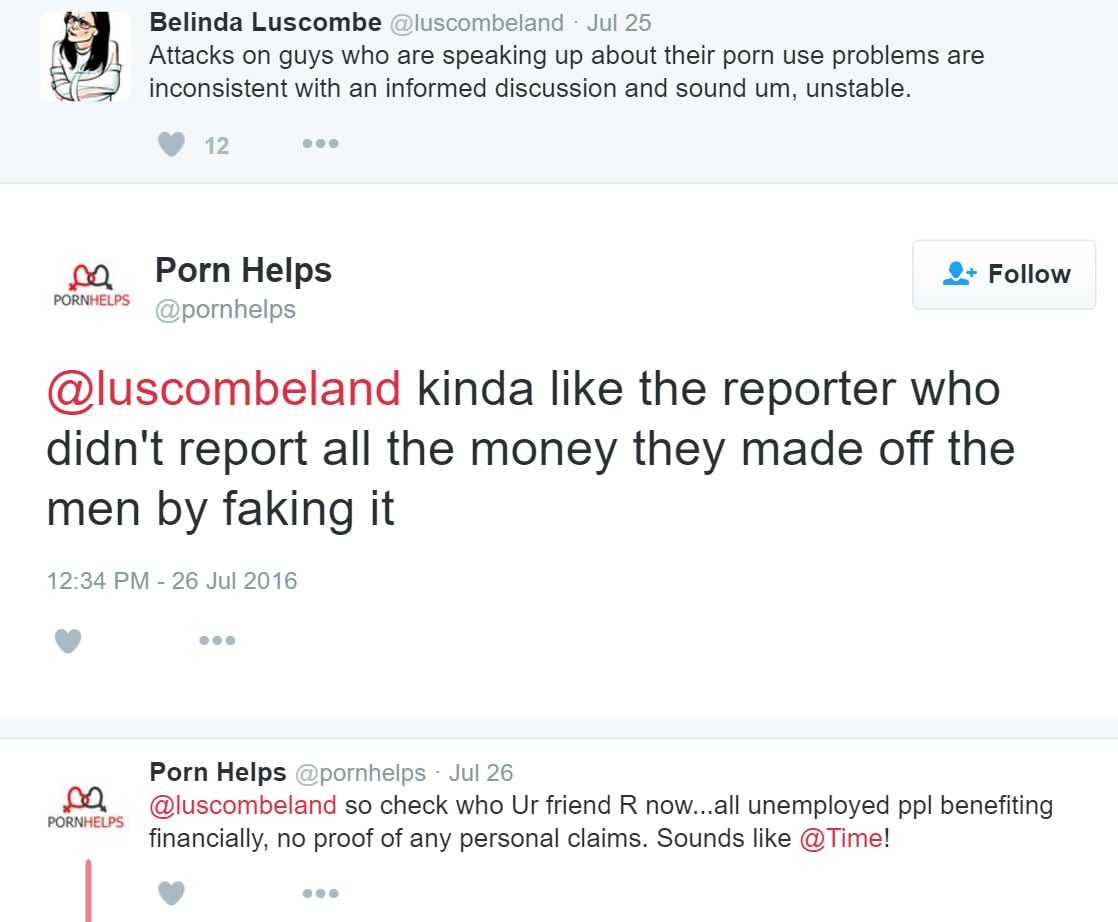Click the Porn Helps logo in main tweet
The height and width of the screenshot is (922, 1118).
[x=92, y=284]
